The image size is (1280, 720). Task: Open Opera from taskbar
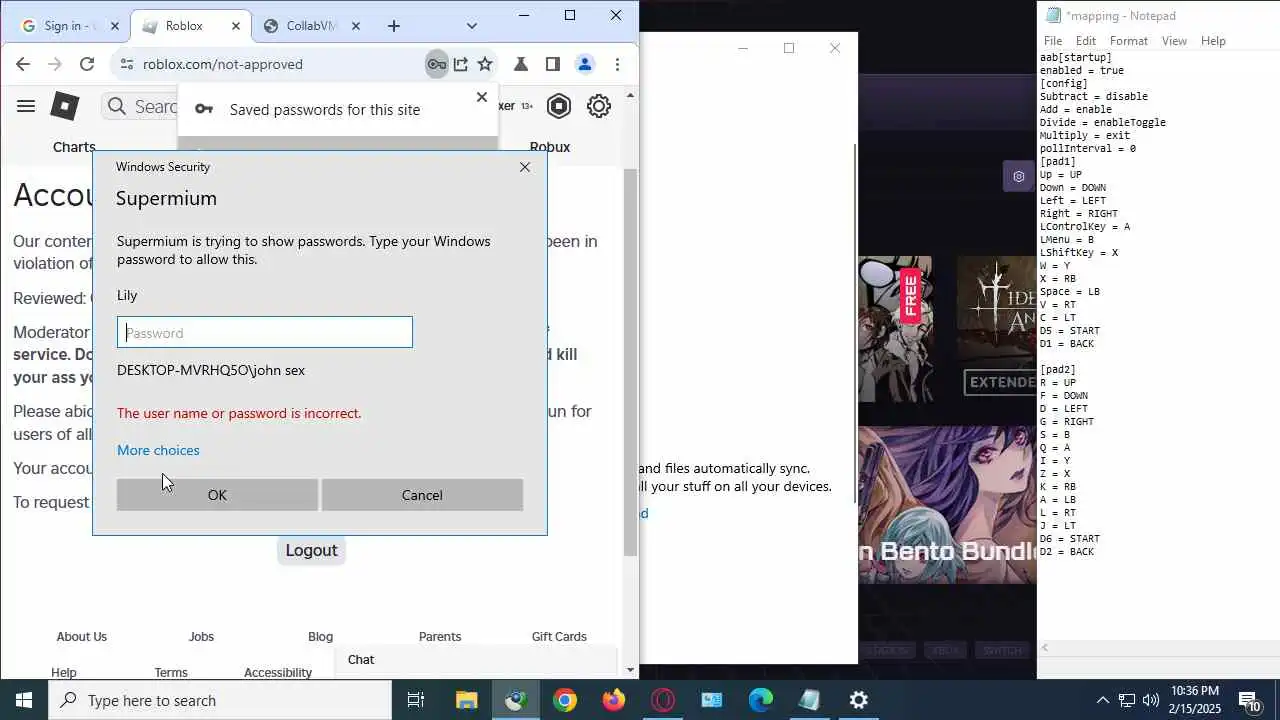click(x=663, y=700)
